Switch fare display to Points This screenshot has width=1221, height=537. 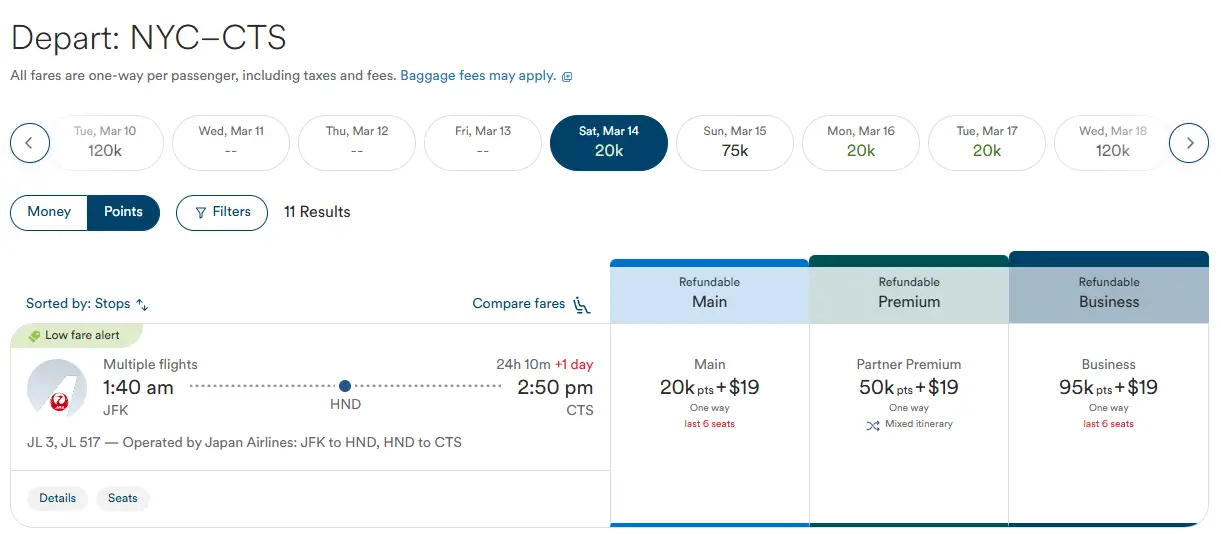123,212
